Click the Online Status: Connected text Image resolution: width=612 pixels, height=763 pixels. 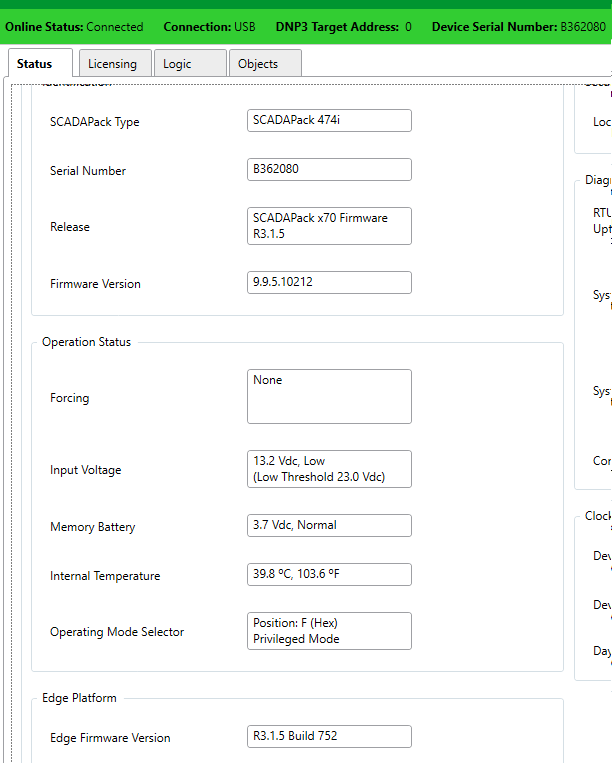click(74, 27)
